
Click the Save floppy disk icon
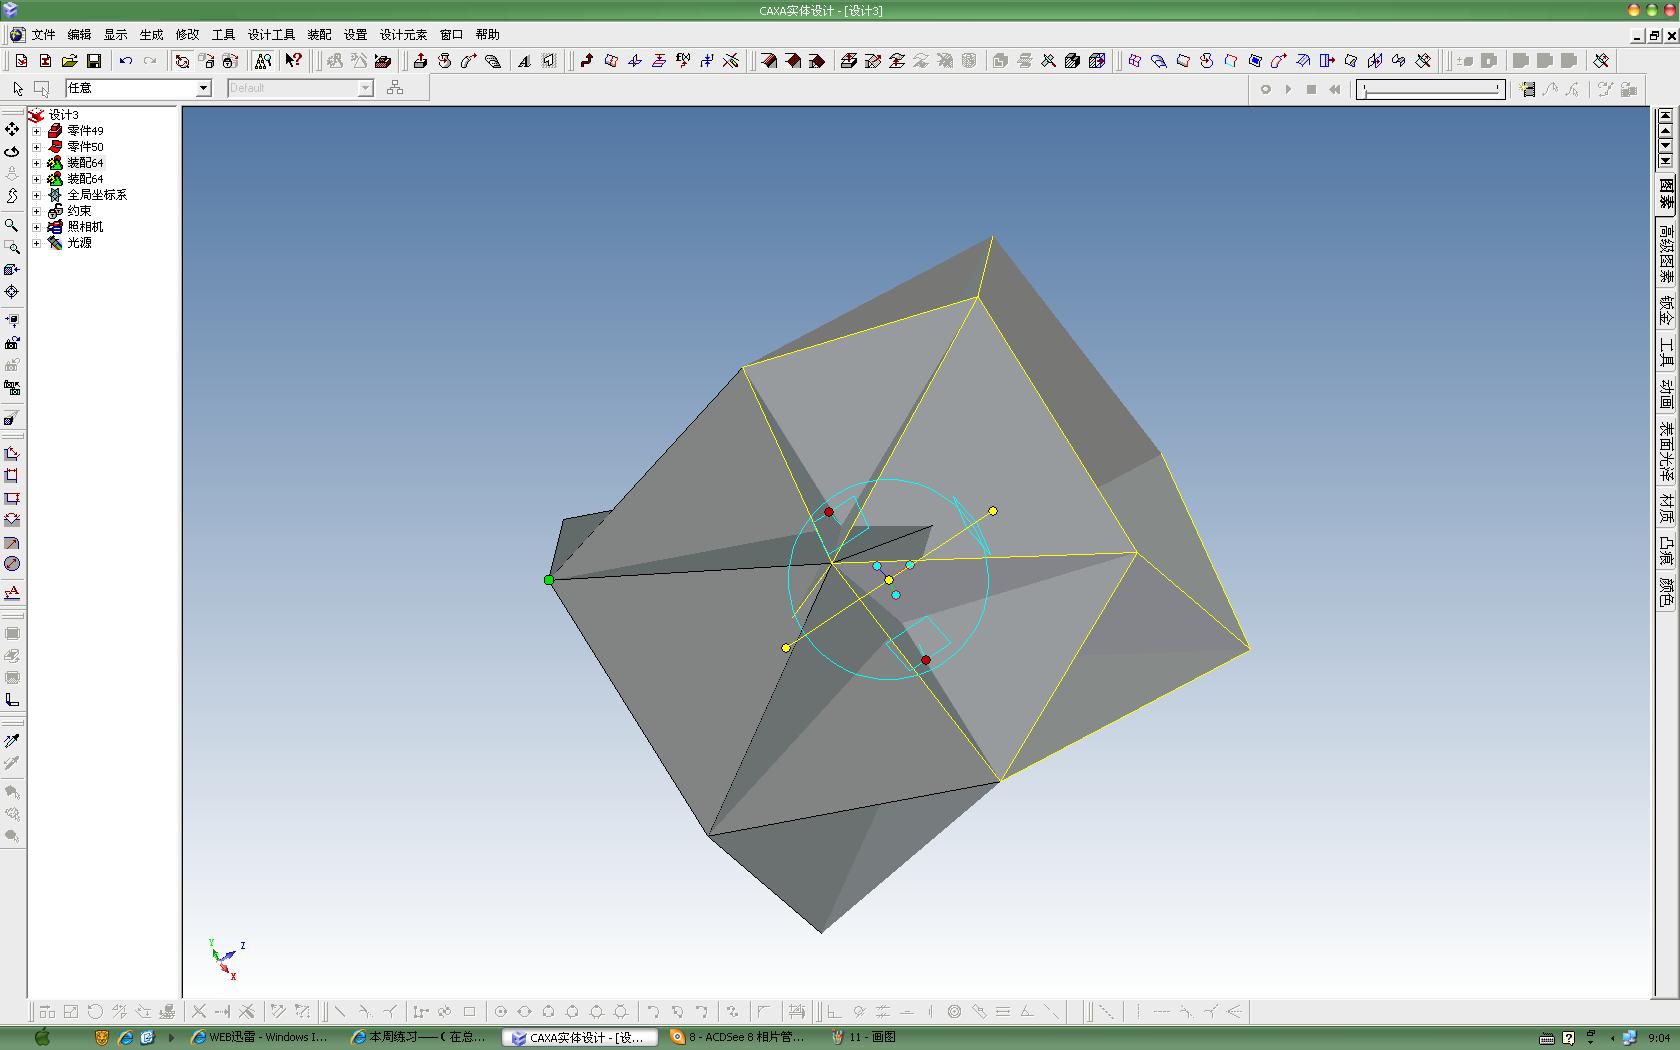(x=93, y=61)
